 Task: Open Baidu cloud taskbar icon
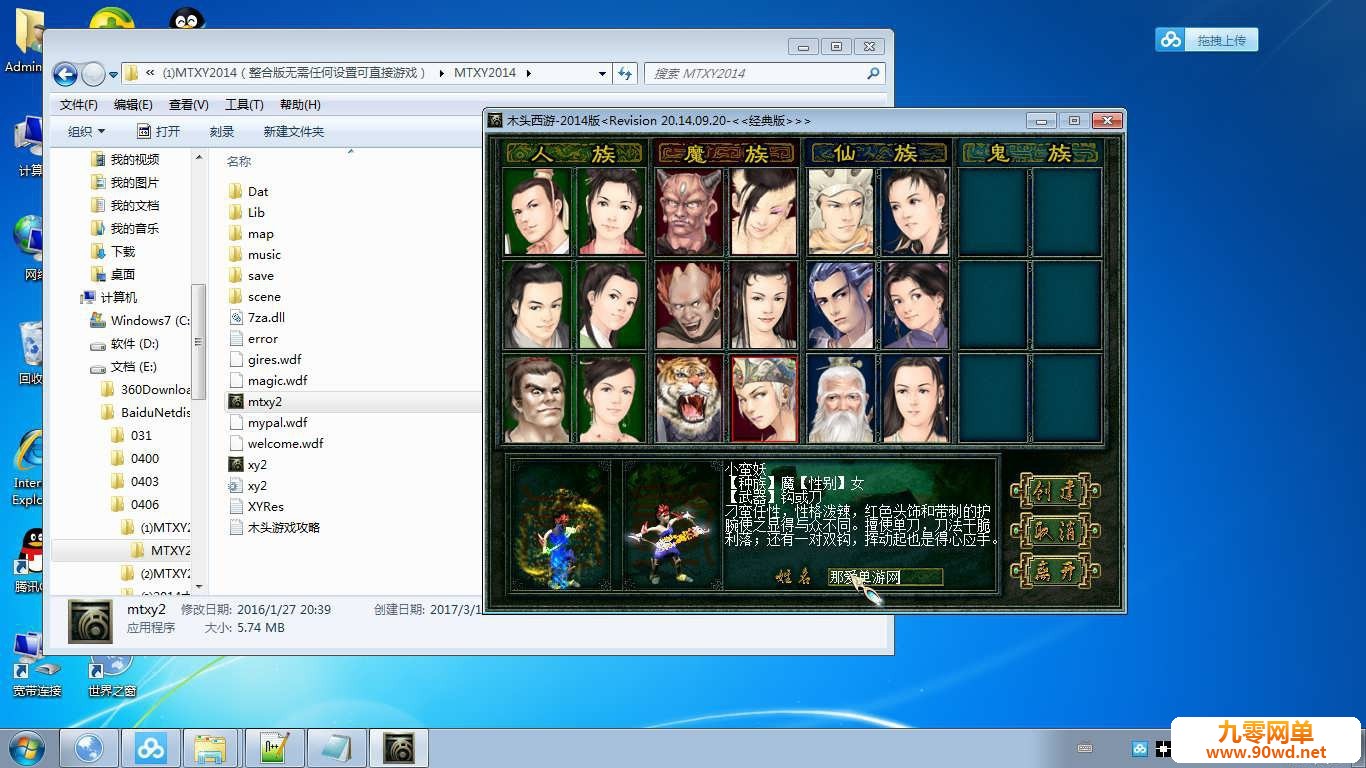(151, 748)
